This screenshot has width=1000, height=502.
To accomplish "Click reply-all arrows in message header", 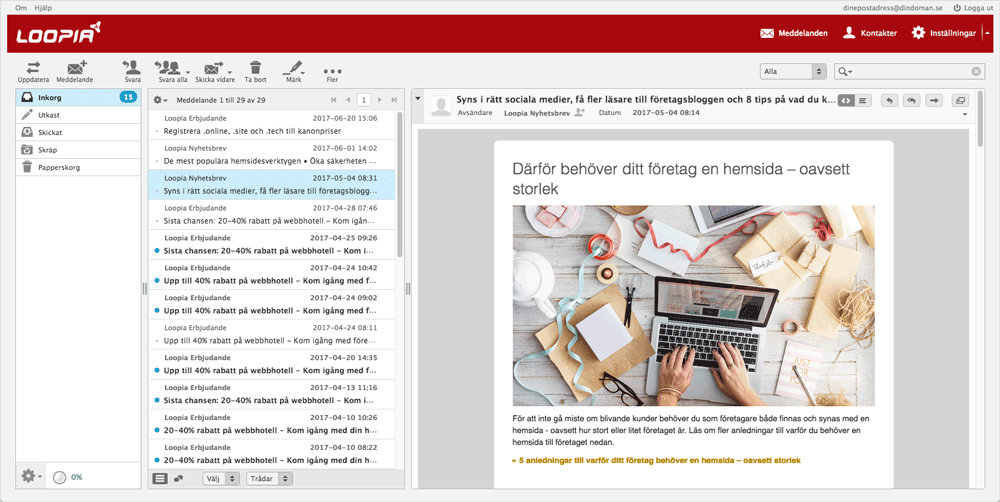I will click(x=912, y=100).
